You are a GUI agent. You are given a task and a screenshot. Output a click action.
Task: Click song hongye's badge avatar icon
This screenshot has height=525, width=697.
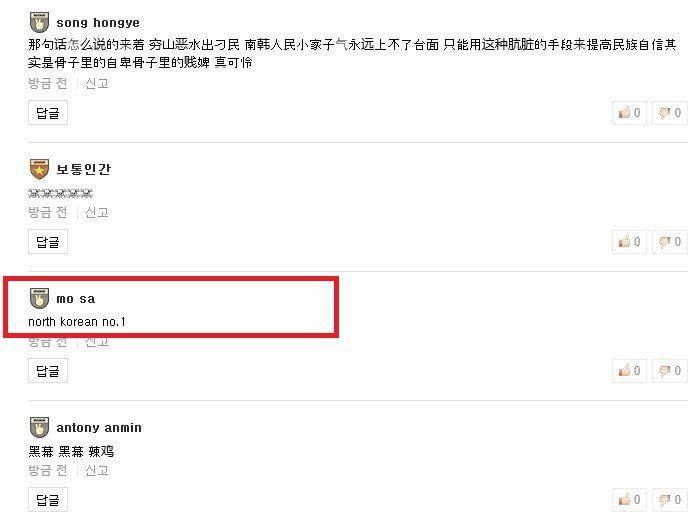tap(39, 22)
